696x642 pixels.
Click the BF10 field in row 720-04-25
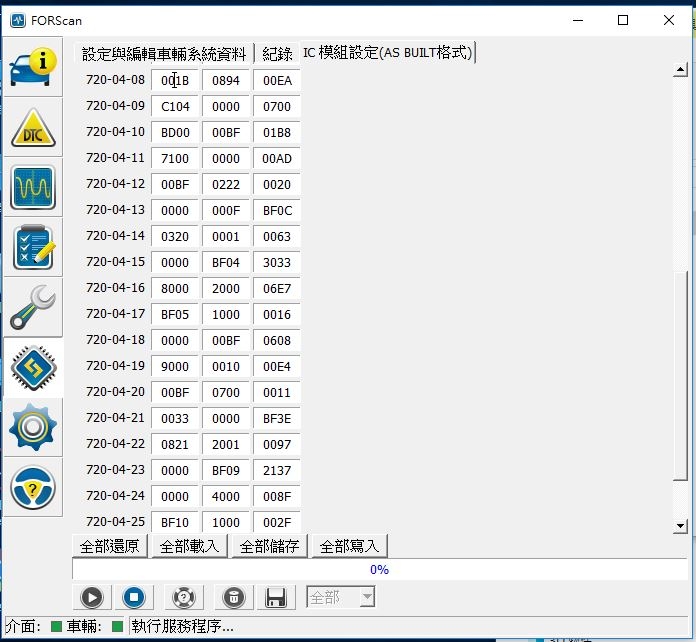coord(175,522)
